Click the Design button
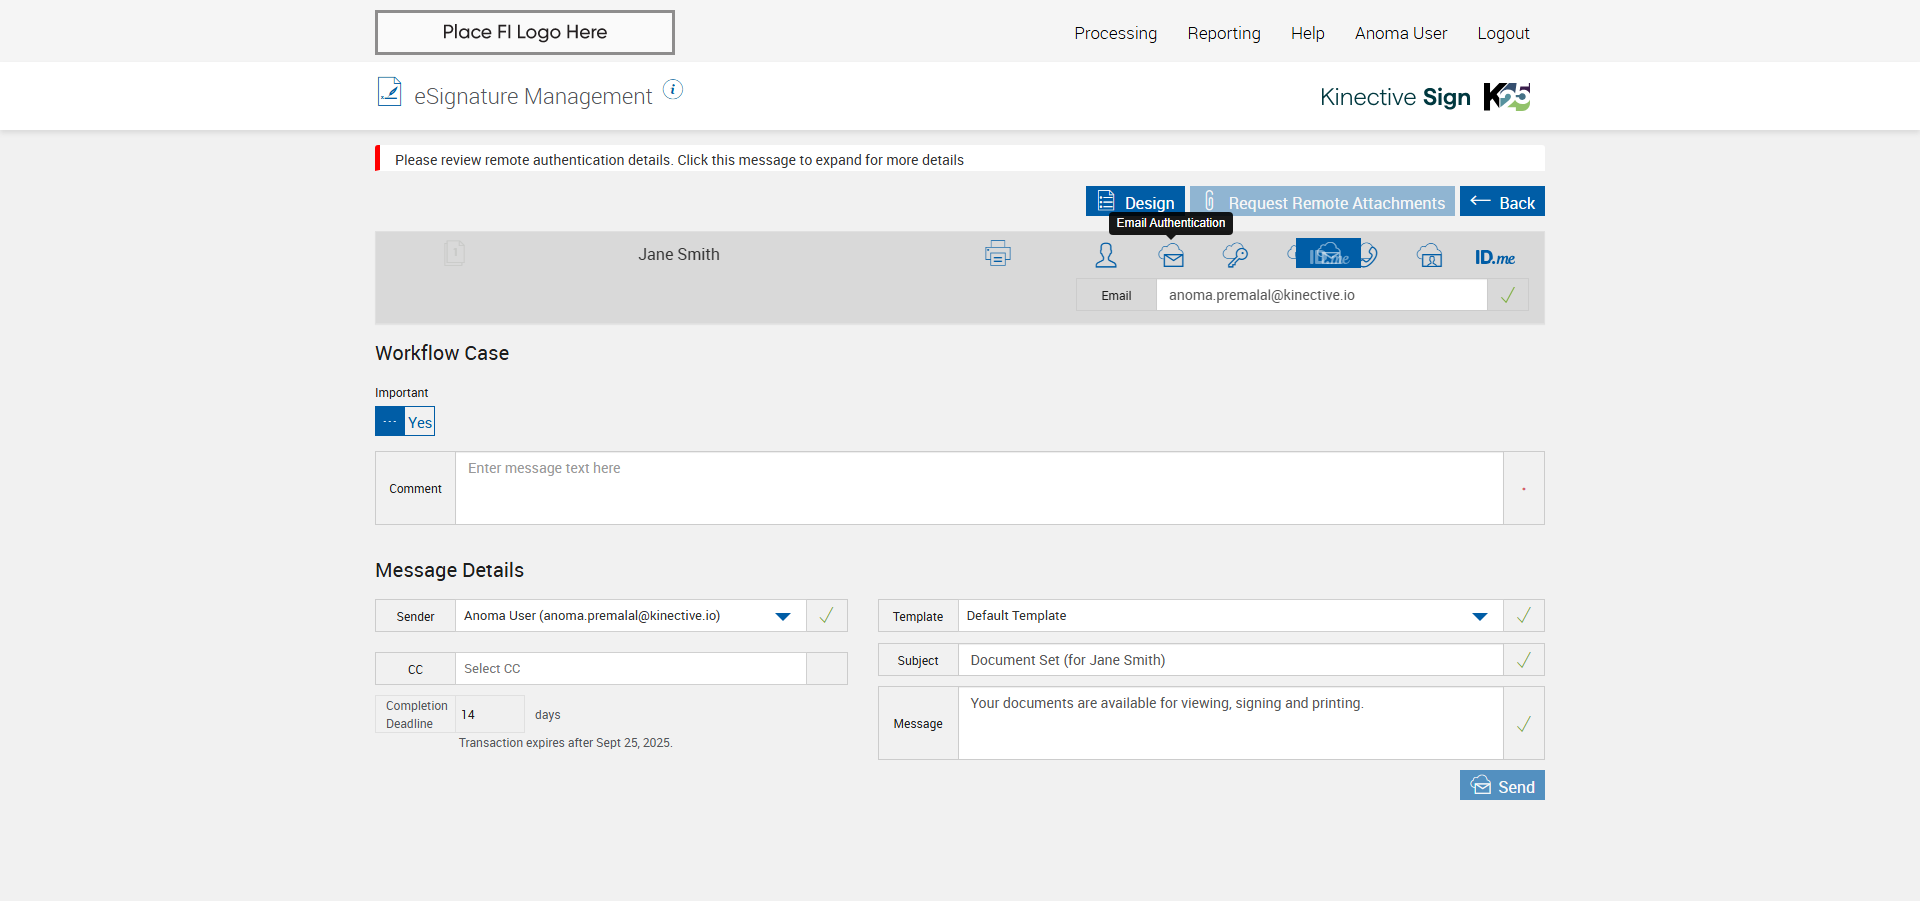The width and height of the screenshot is (1920, 901). tap(1135, 202)
